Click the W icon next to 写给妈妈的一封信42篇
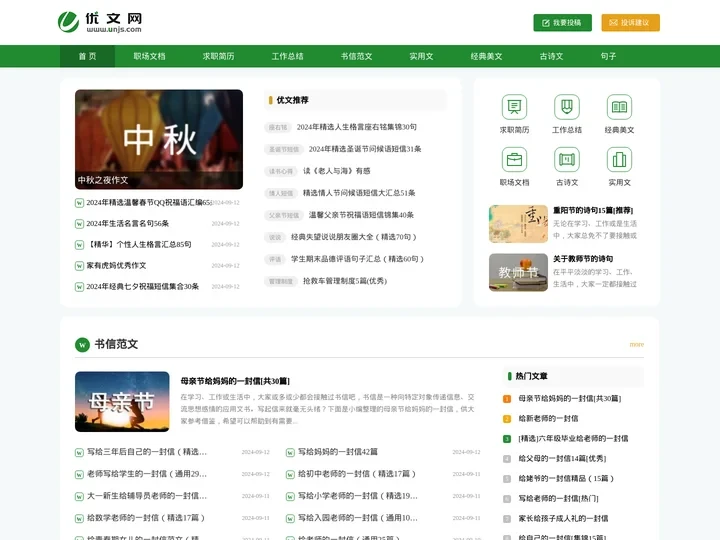This screenshot has height=540, width=720. (x=290, y=452)
